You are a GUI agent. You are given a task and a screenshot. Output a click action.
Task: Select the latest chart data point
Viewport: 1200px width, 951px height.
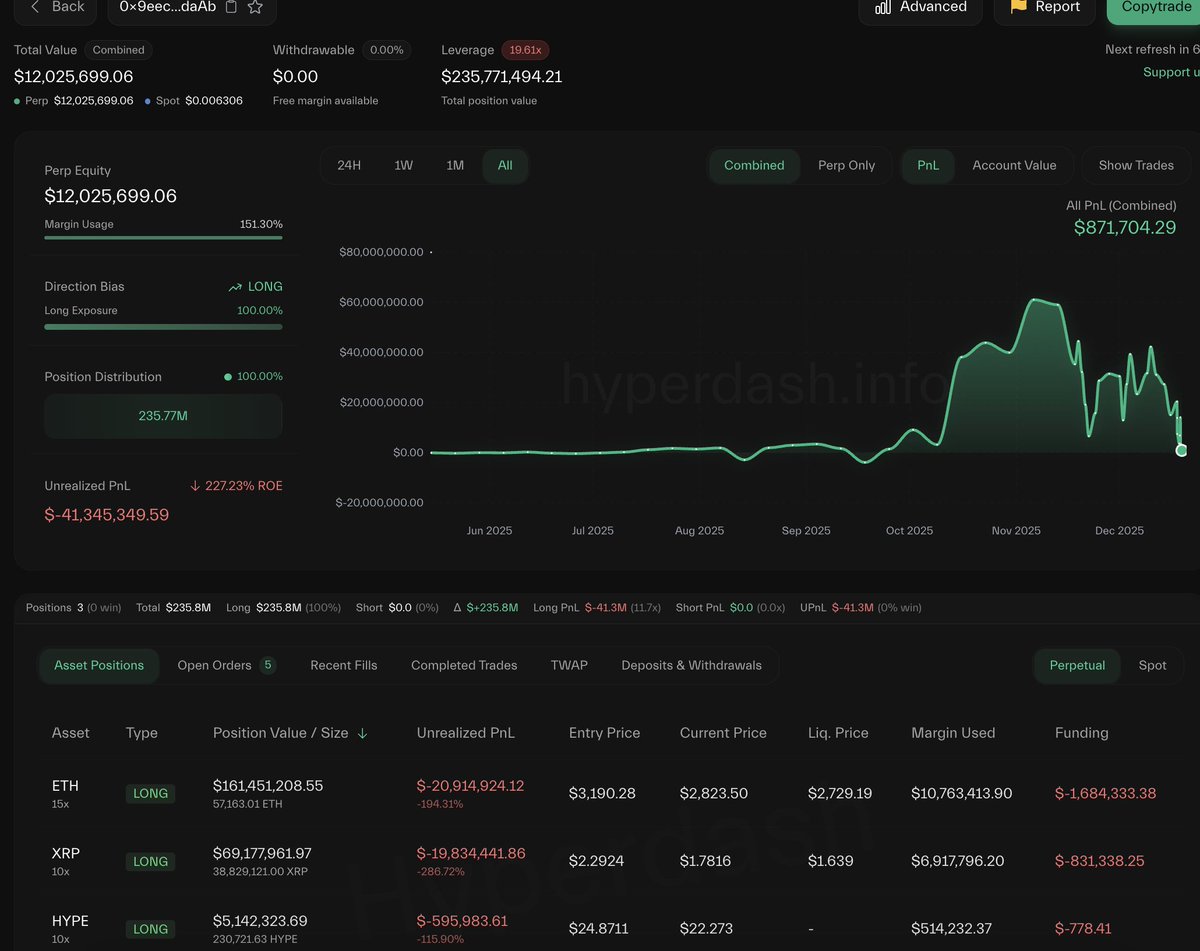point(1181,451)
